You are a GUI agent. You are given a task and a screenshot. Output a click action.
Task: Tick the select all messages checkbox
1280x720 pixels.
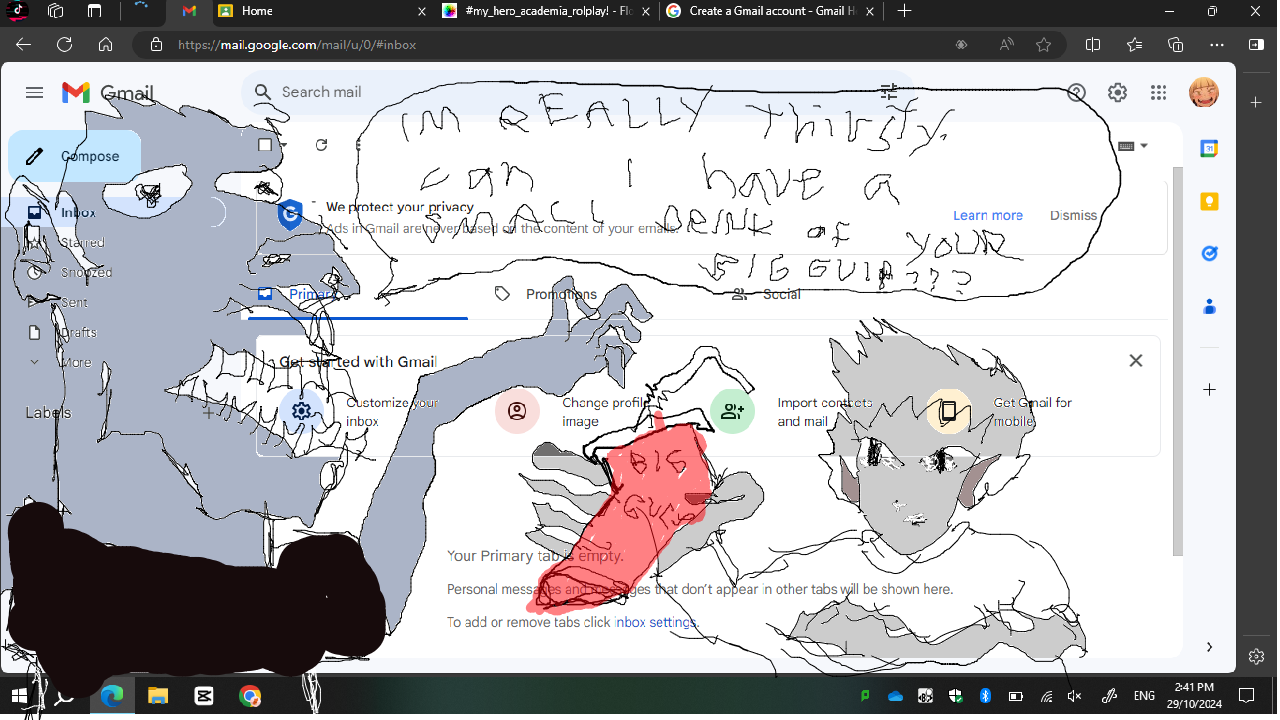(265, 145)
